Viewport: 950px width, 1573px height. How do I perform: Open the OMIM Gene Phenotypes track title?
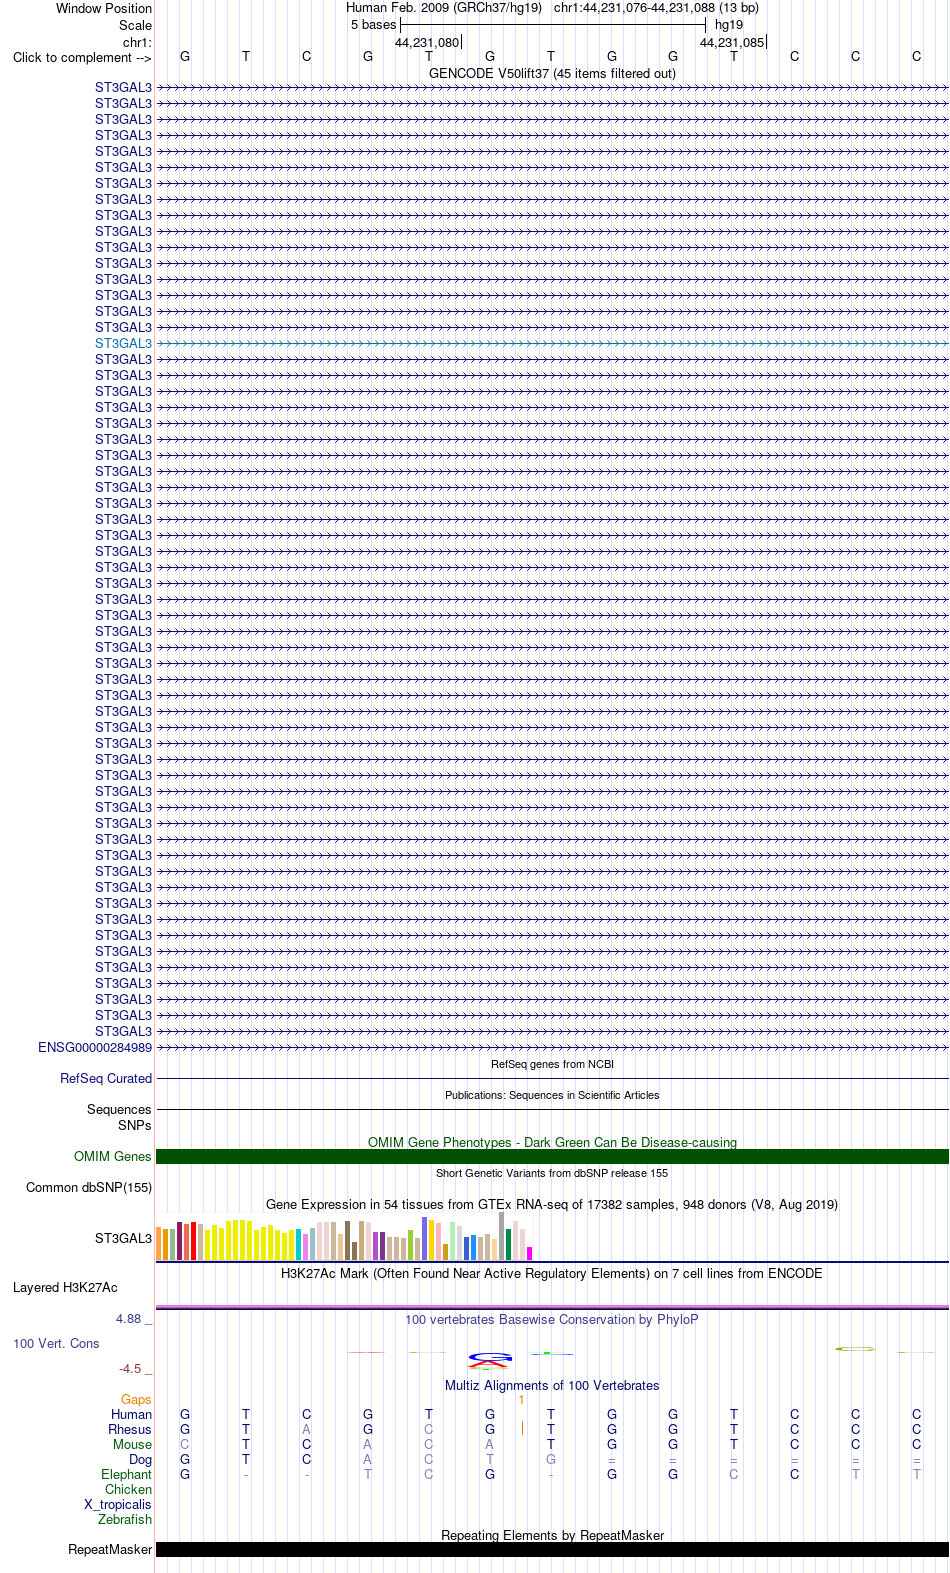(552, 1142)
